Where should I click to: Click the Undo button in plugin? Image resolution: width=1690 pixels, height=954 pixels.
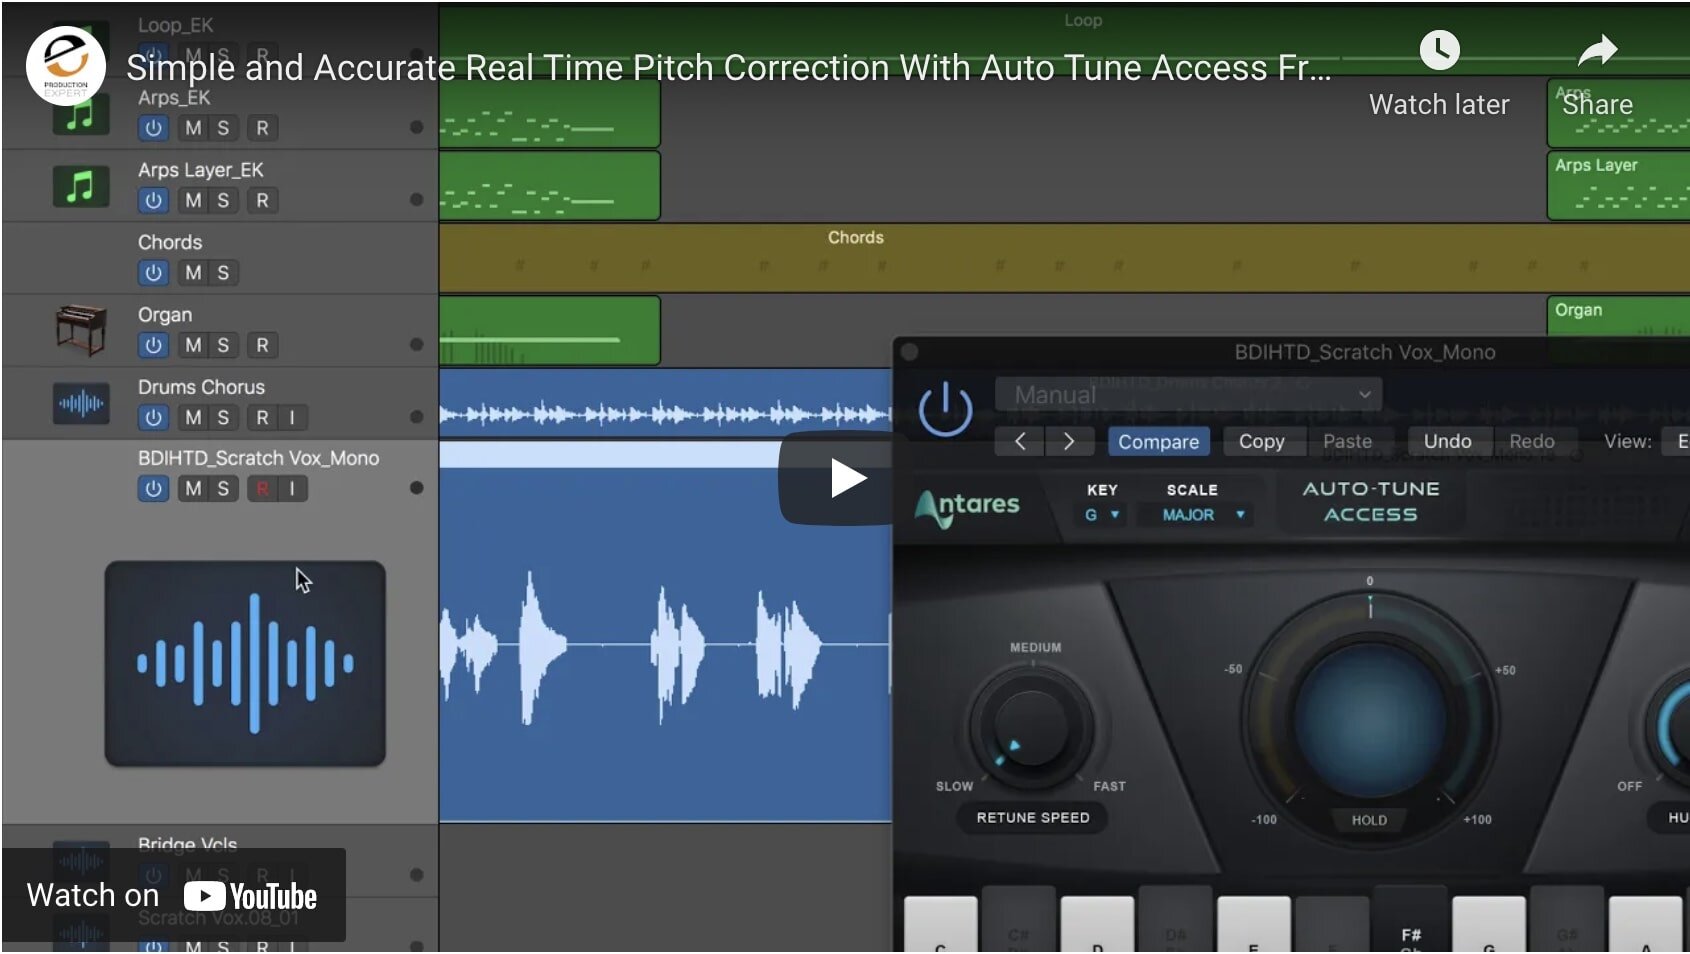pyautogui.click(x=1448, y=441)
